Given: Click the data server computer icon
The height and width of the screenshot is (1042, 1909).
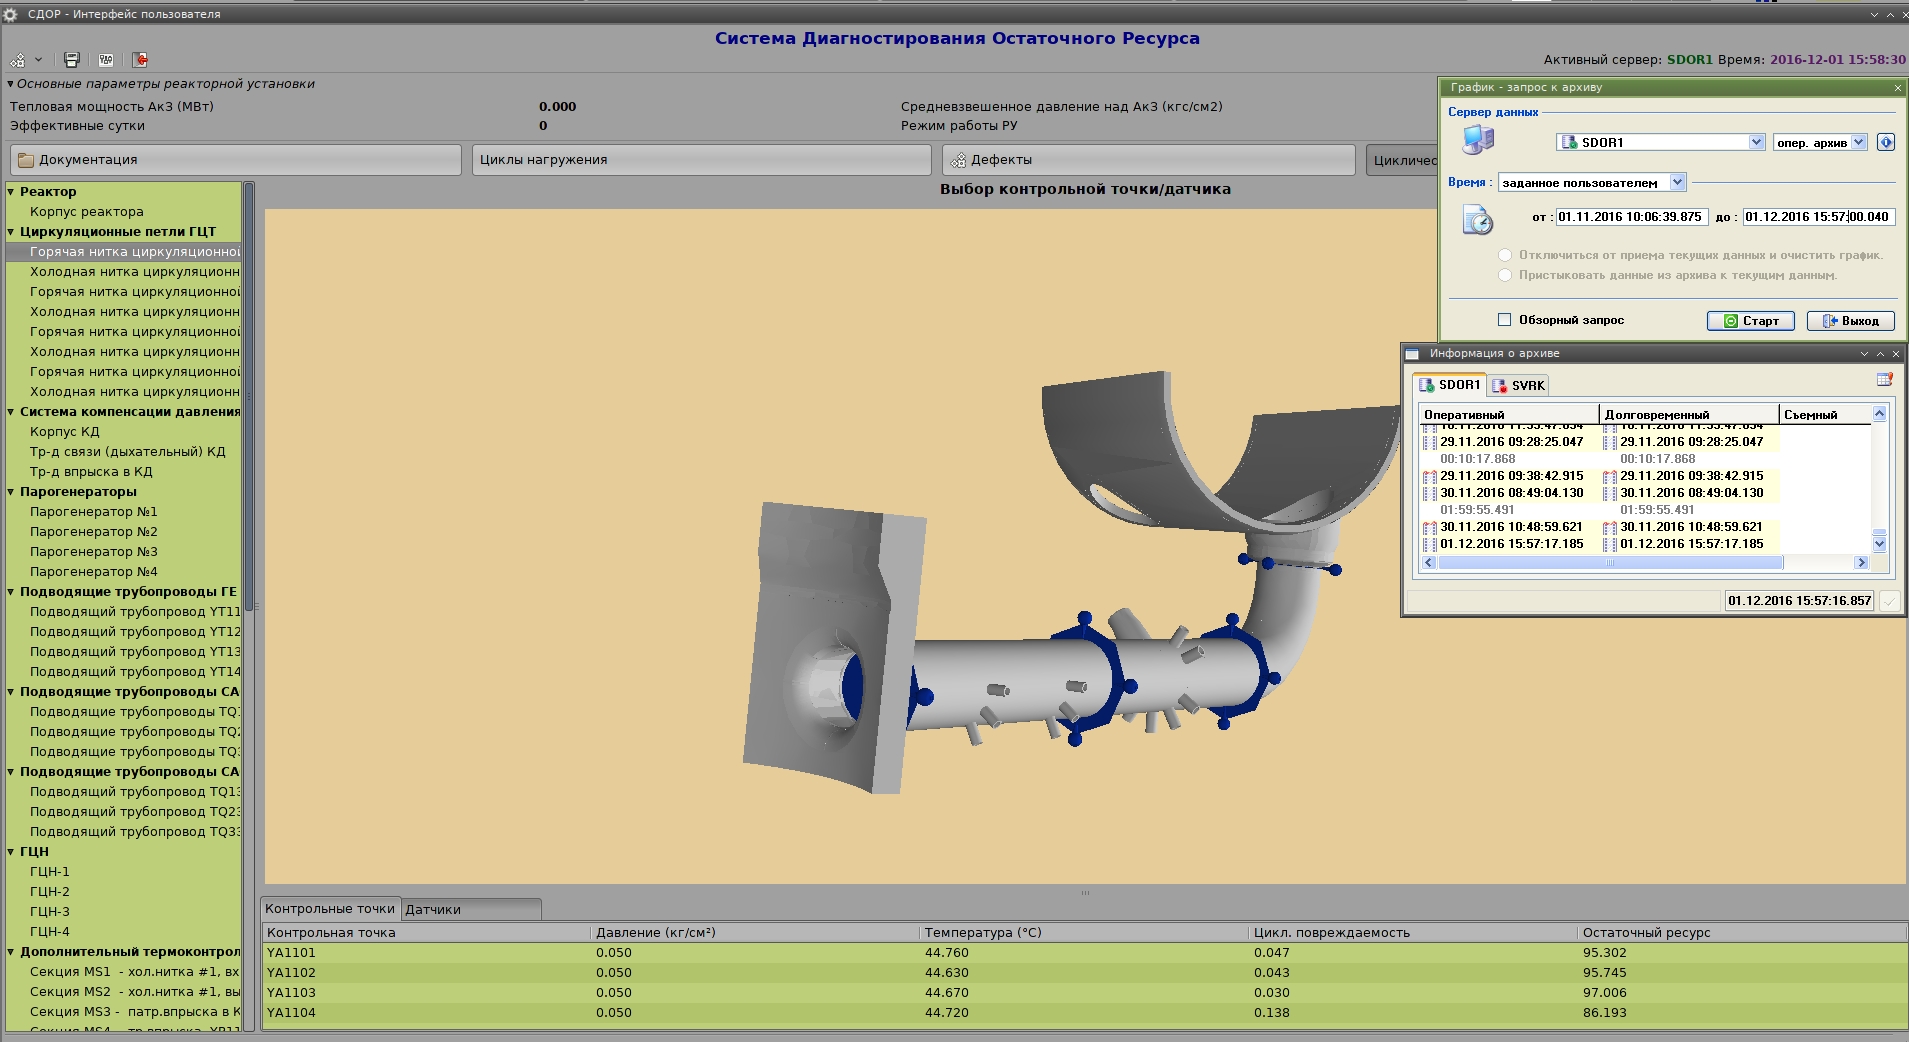Looking at the screenshot, I should (x=1477, y=140).
